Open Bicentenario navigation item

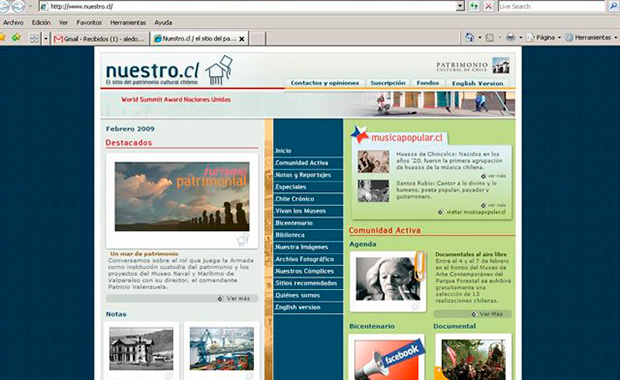(294, 223)
